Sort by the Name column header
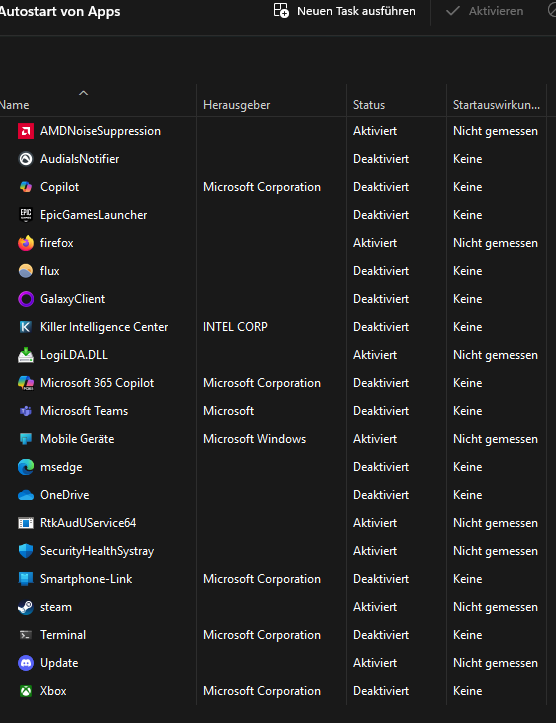Viewport: 556px width, 723px height. (14, 105)
